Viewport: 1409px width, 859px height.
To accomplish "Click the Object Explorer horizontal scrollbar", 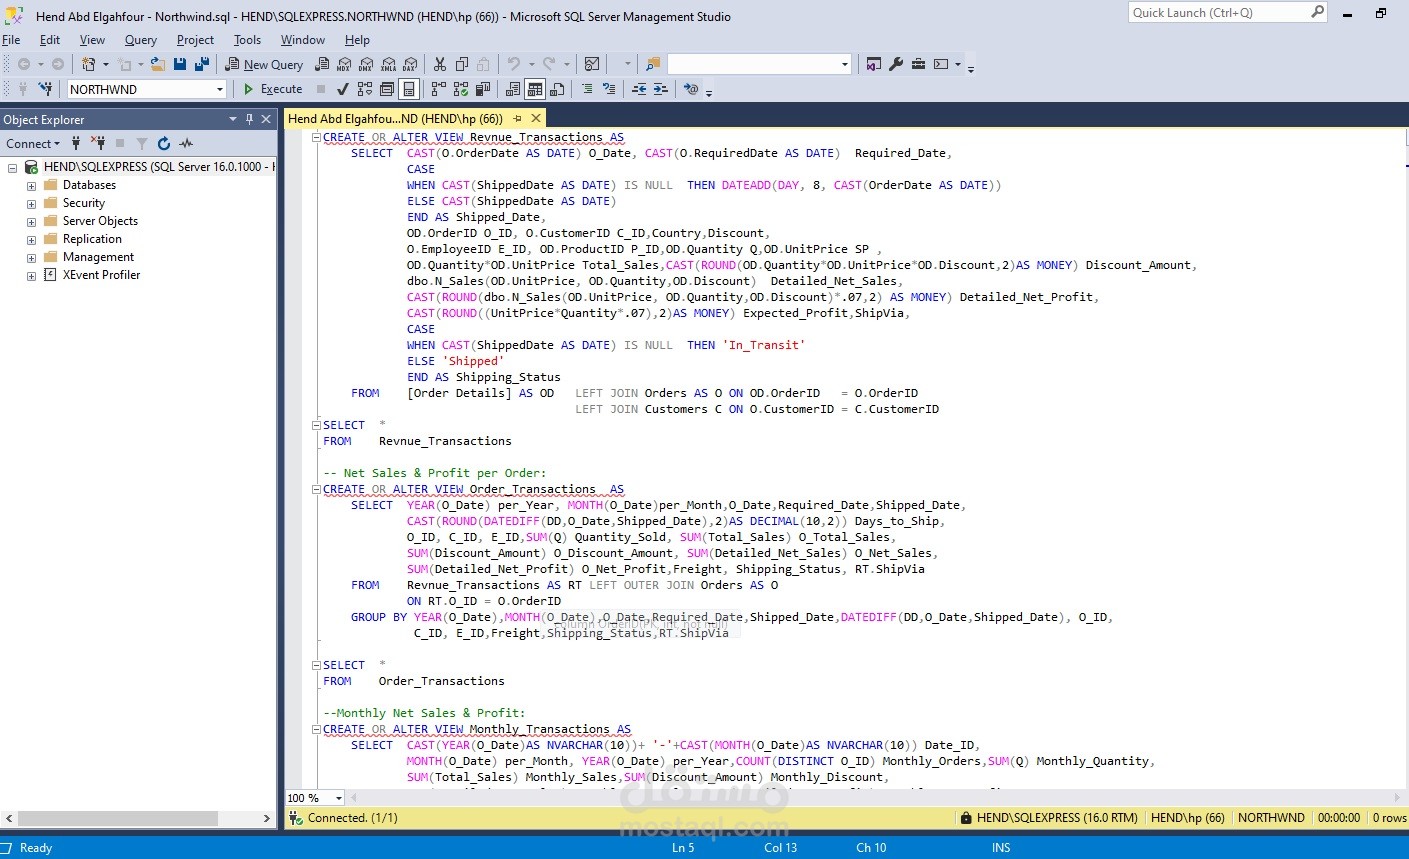I will 120,818.
